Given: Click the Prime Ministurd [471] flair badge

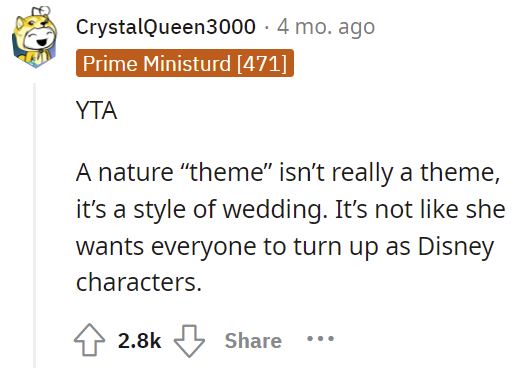Looking at the screenshot, I should tap(185, 63).
